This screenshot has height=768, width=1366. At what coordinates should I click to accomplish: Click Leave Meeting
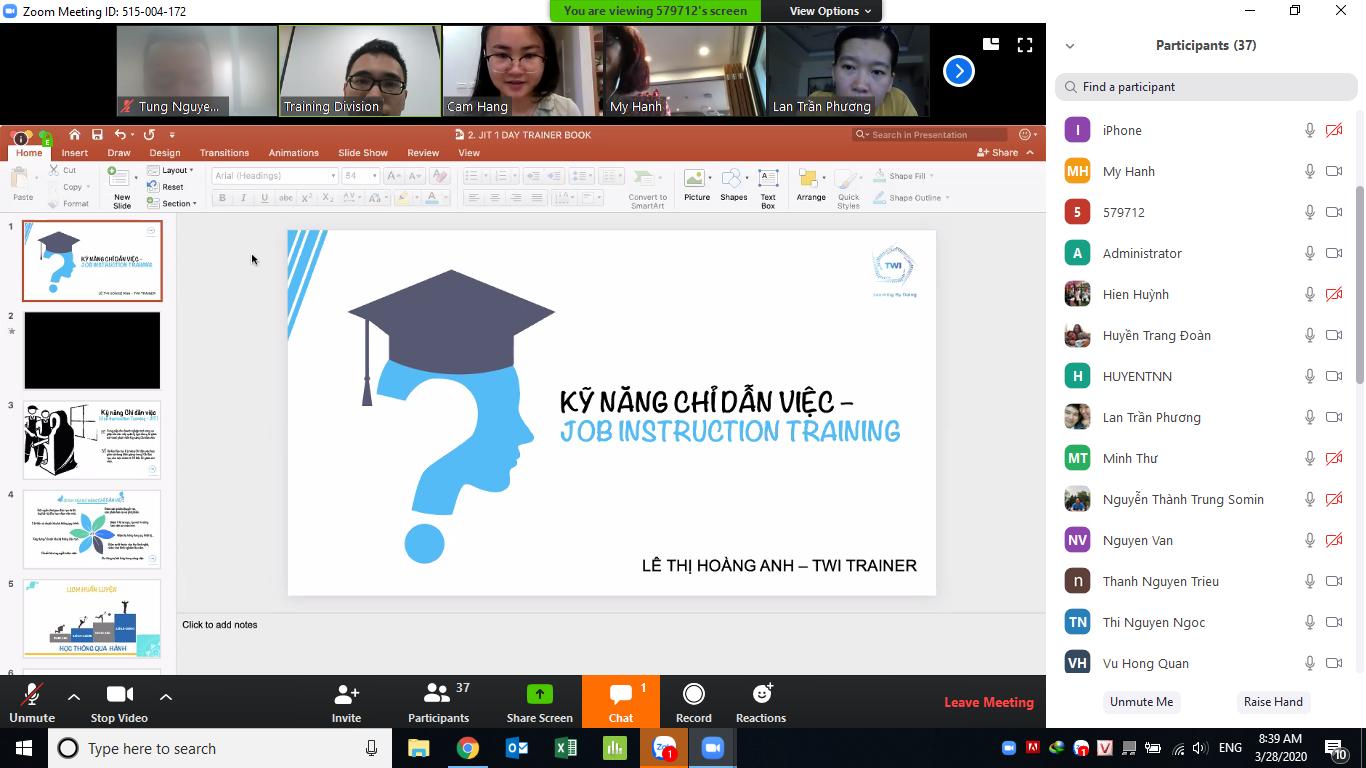(x=988, y=702)
